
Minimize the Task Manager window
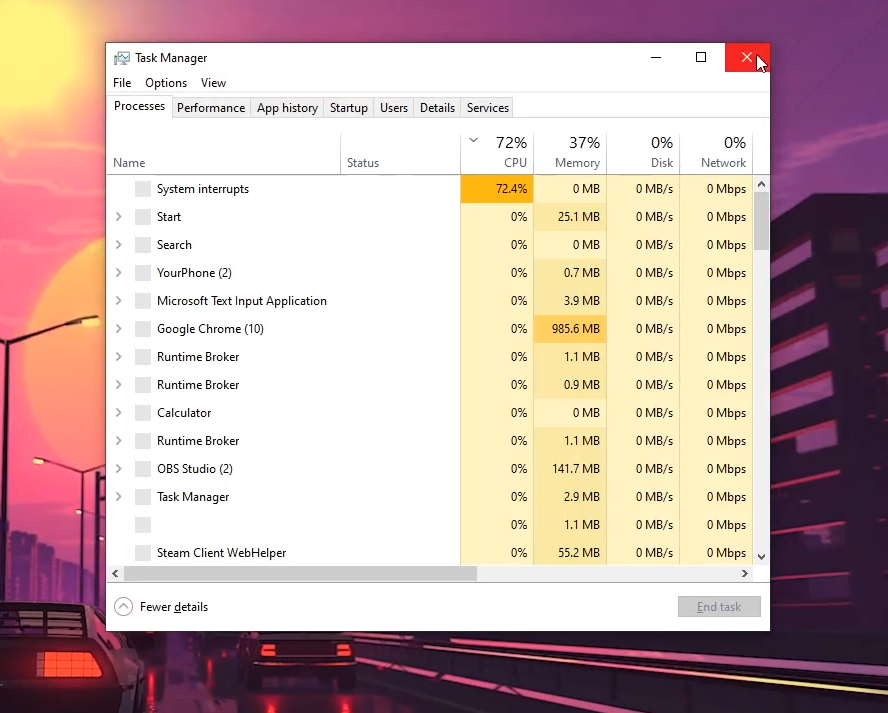[656, 57]
